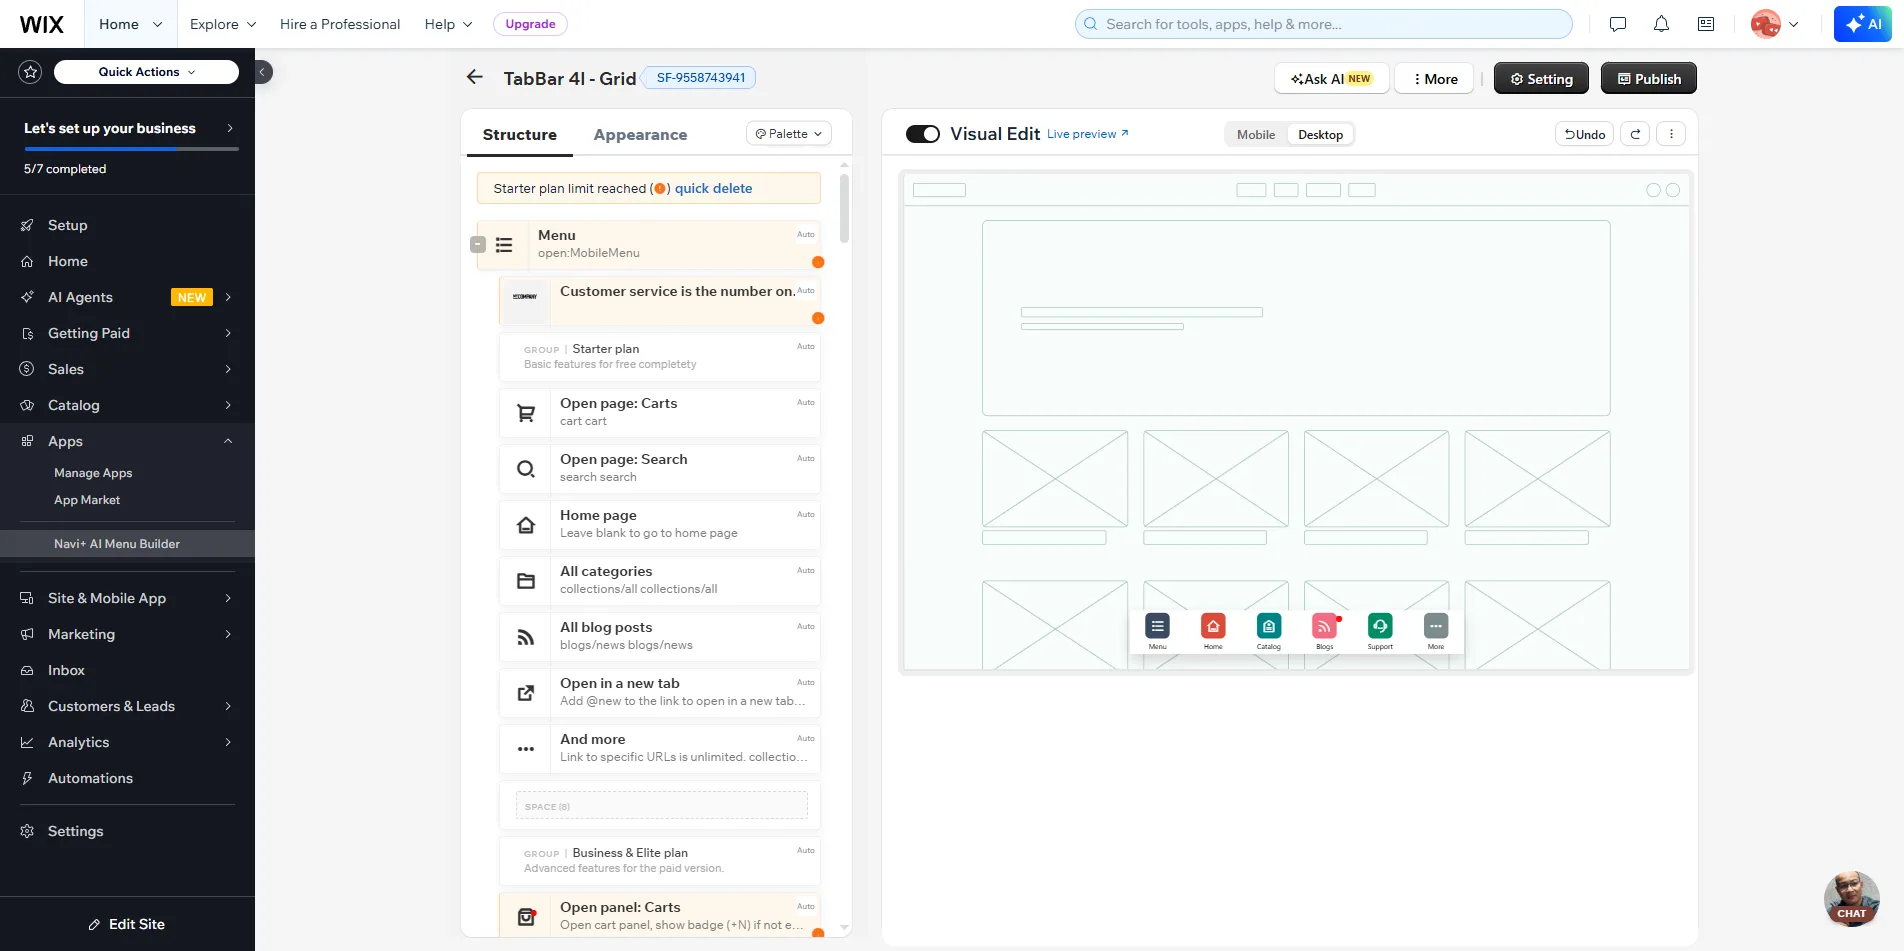This screenshot has width=1904, height=951.
Task: Click the cart icon for Open page: Carts
Action: pyautogui.click(x=525, y=413)
